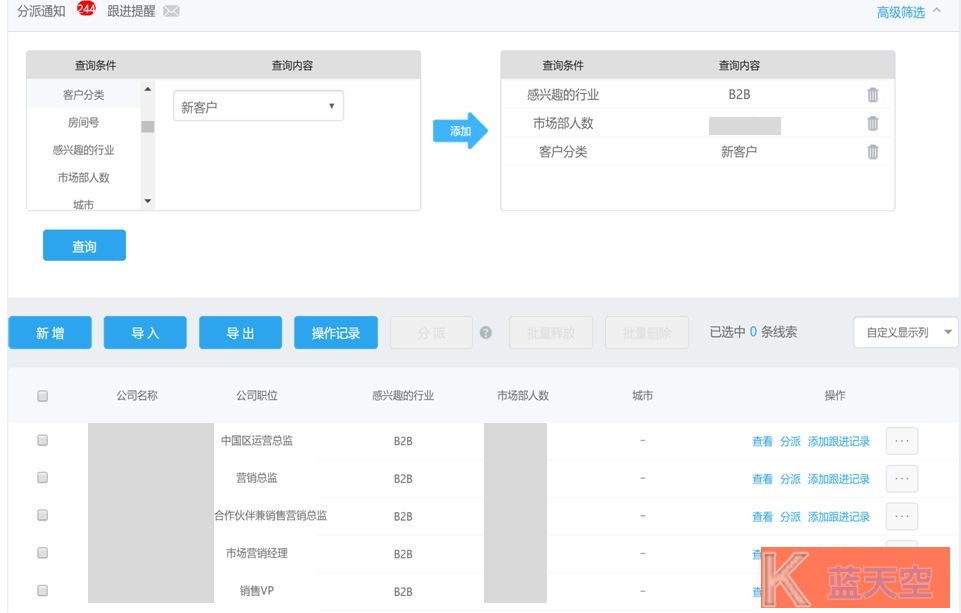Click 添加跟进记录 link for 营销总监 row
Image resolution: width=961 pixels, height=613 pixels.
click(838, 479)
